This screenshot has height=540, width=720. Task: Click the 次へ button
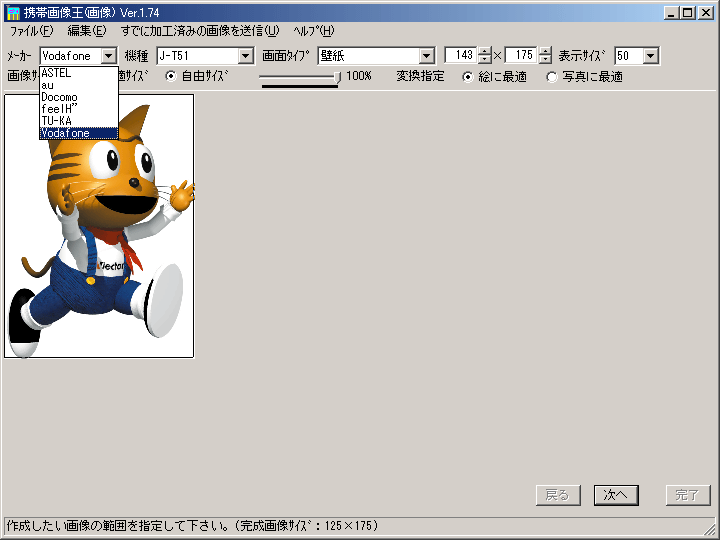[x=616, y=495]
